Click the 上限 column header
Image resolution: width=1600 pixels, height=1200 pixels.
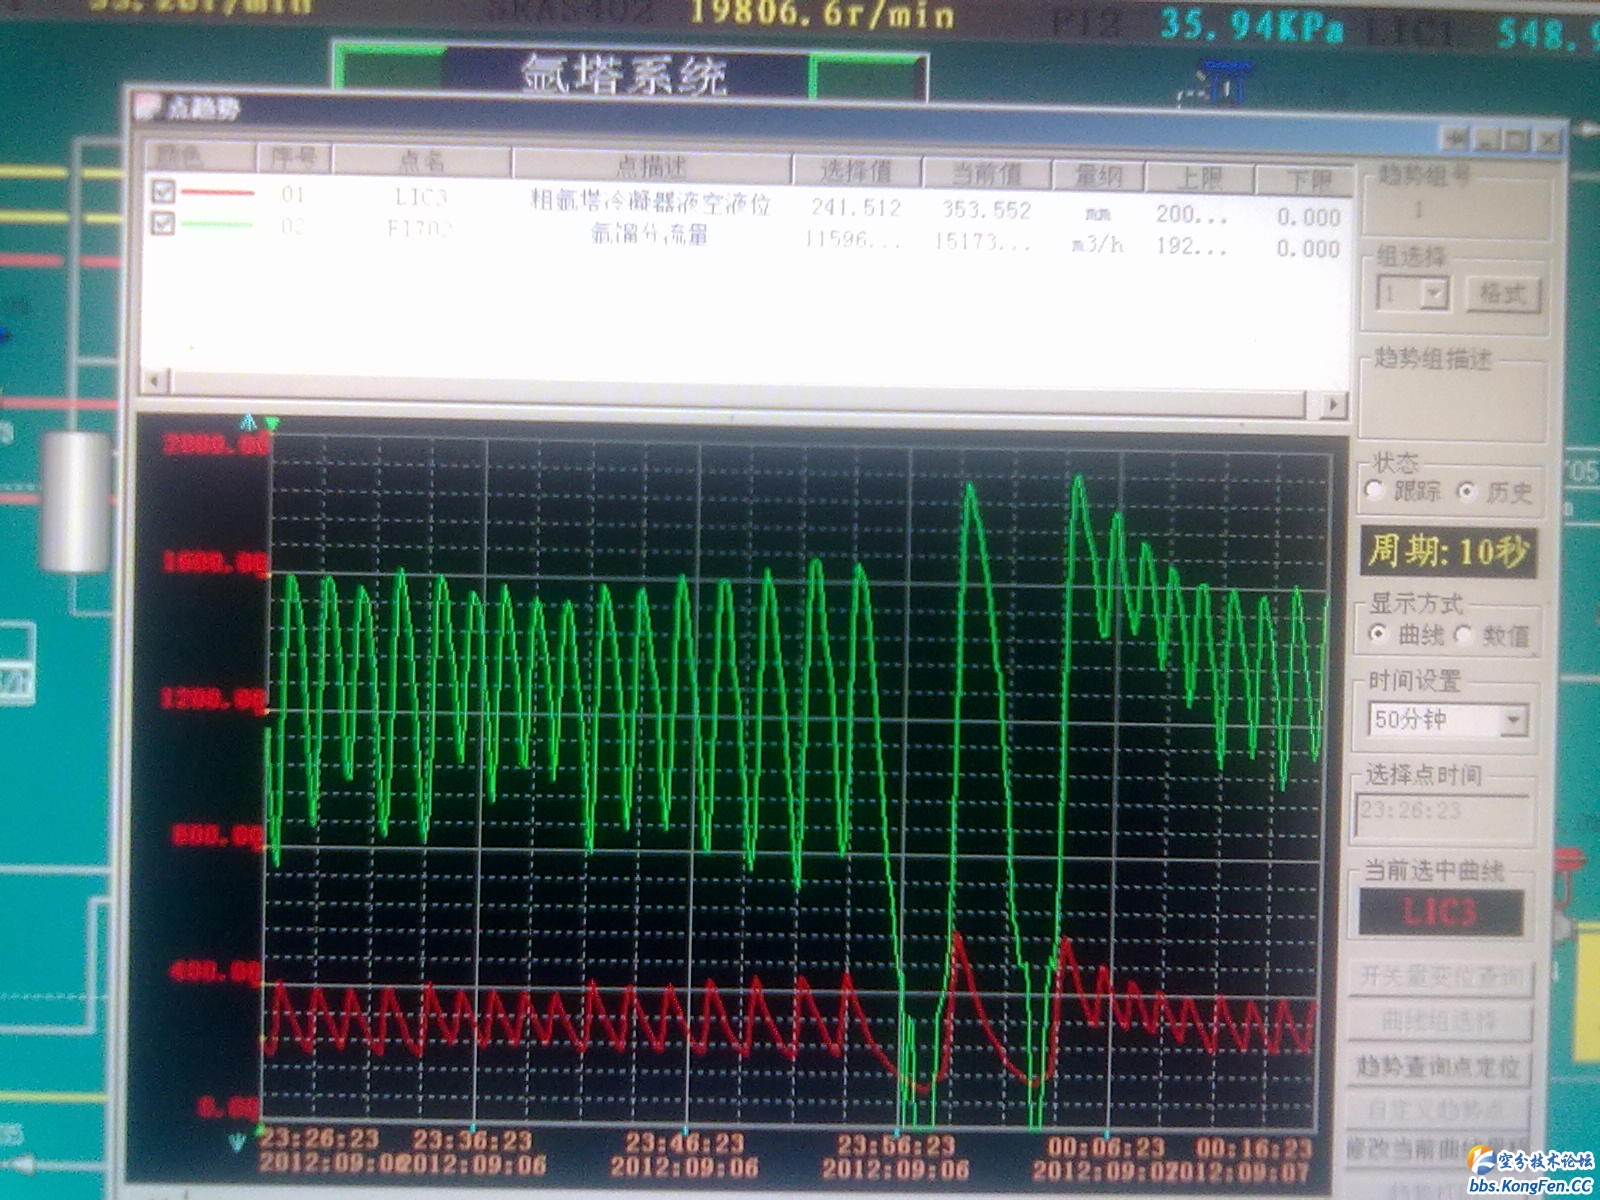click(1199, 179)
